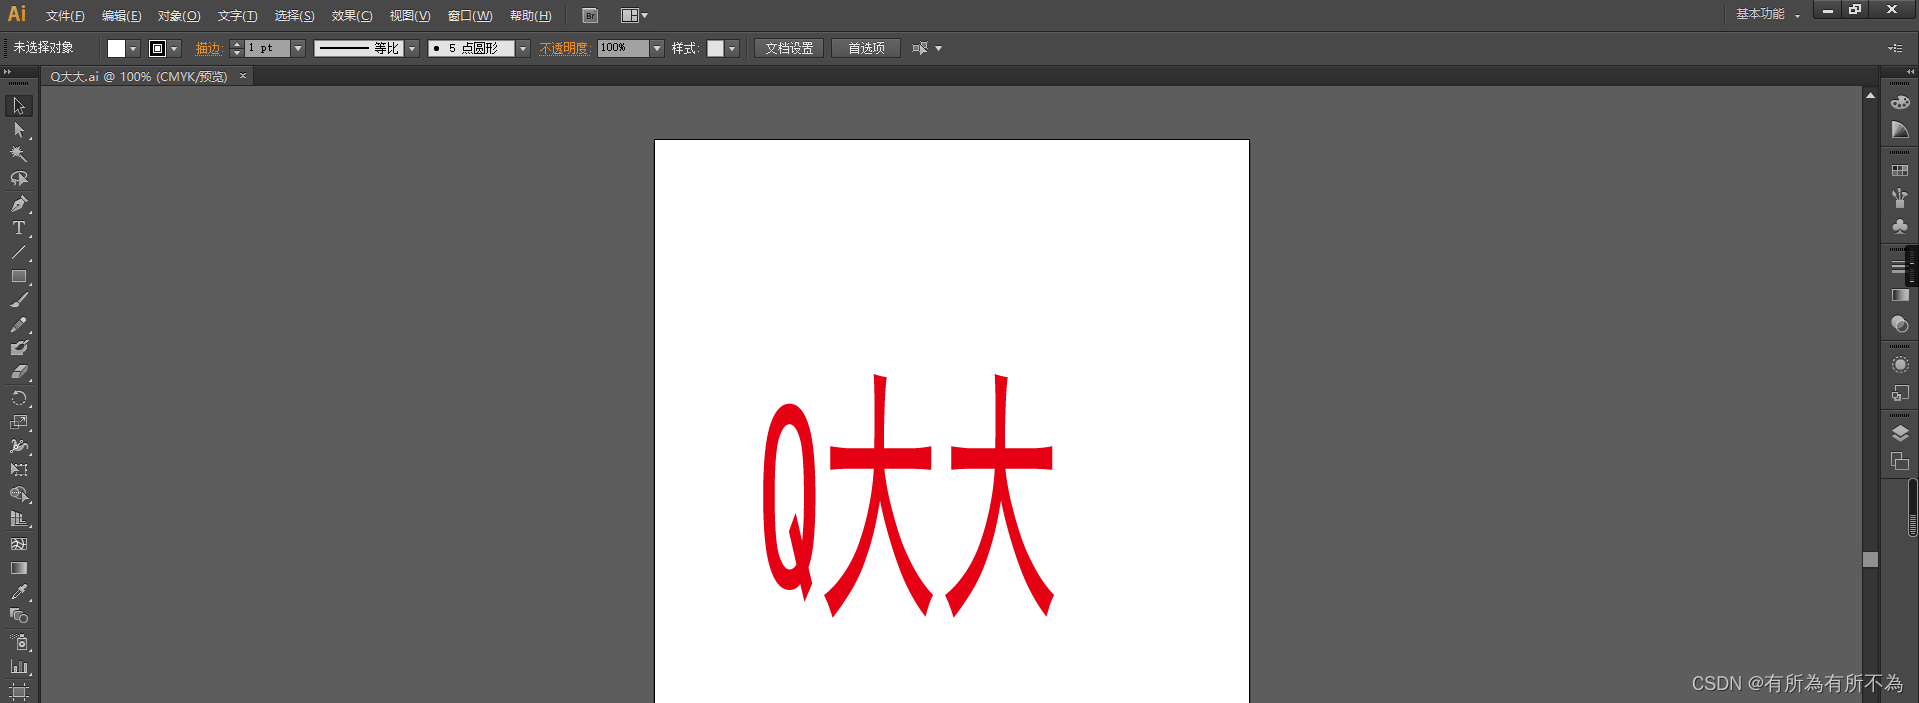This screenshot has width=1919, height=703.
Task: Select the Direct Selection tool
Action: pos(19,130)
